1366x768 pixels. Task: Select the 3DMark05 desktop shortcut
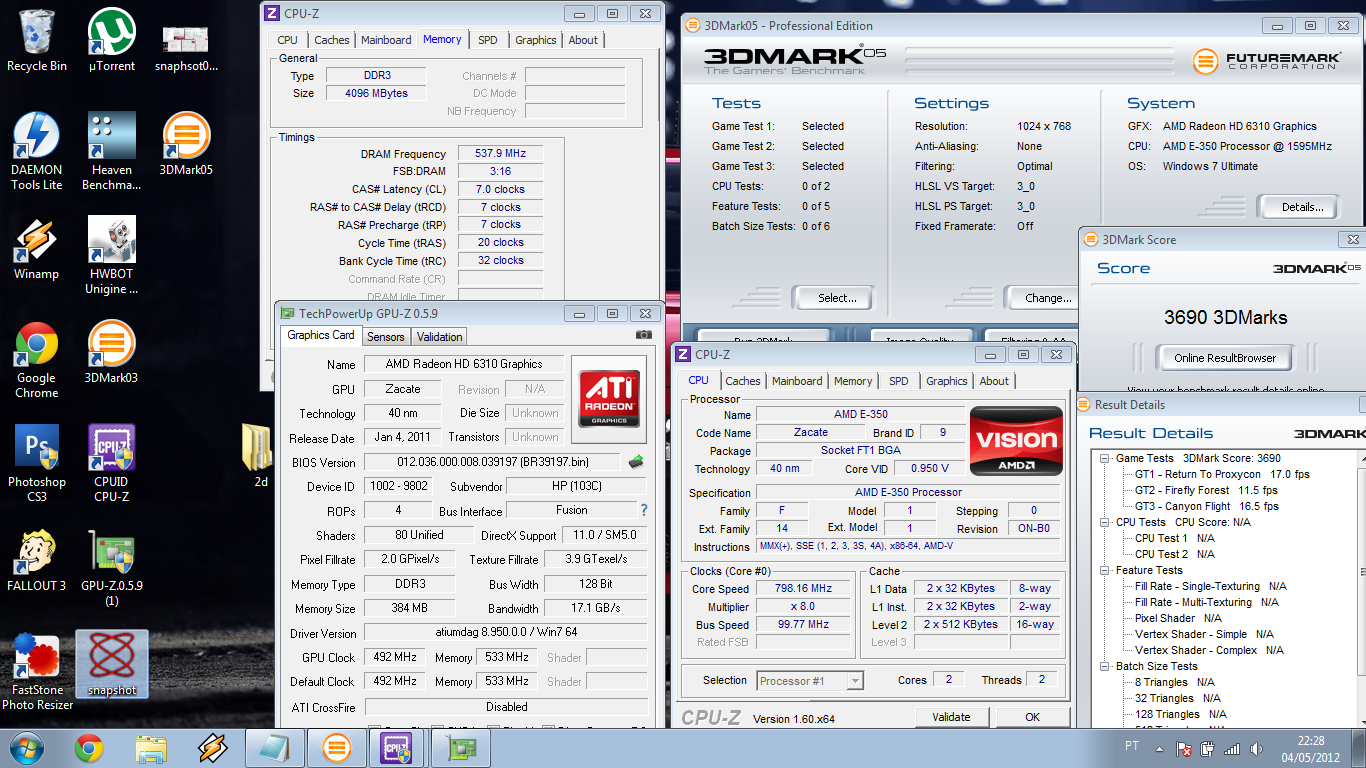tap(186, 144)
